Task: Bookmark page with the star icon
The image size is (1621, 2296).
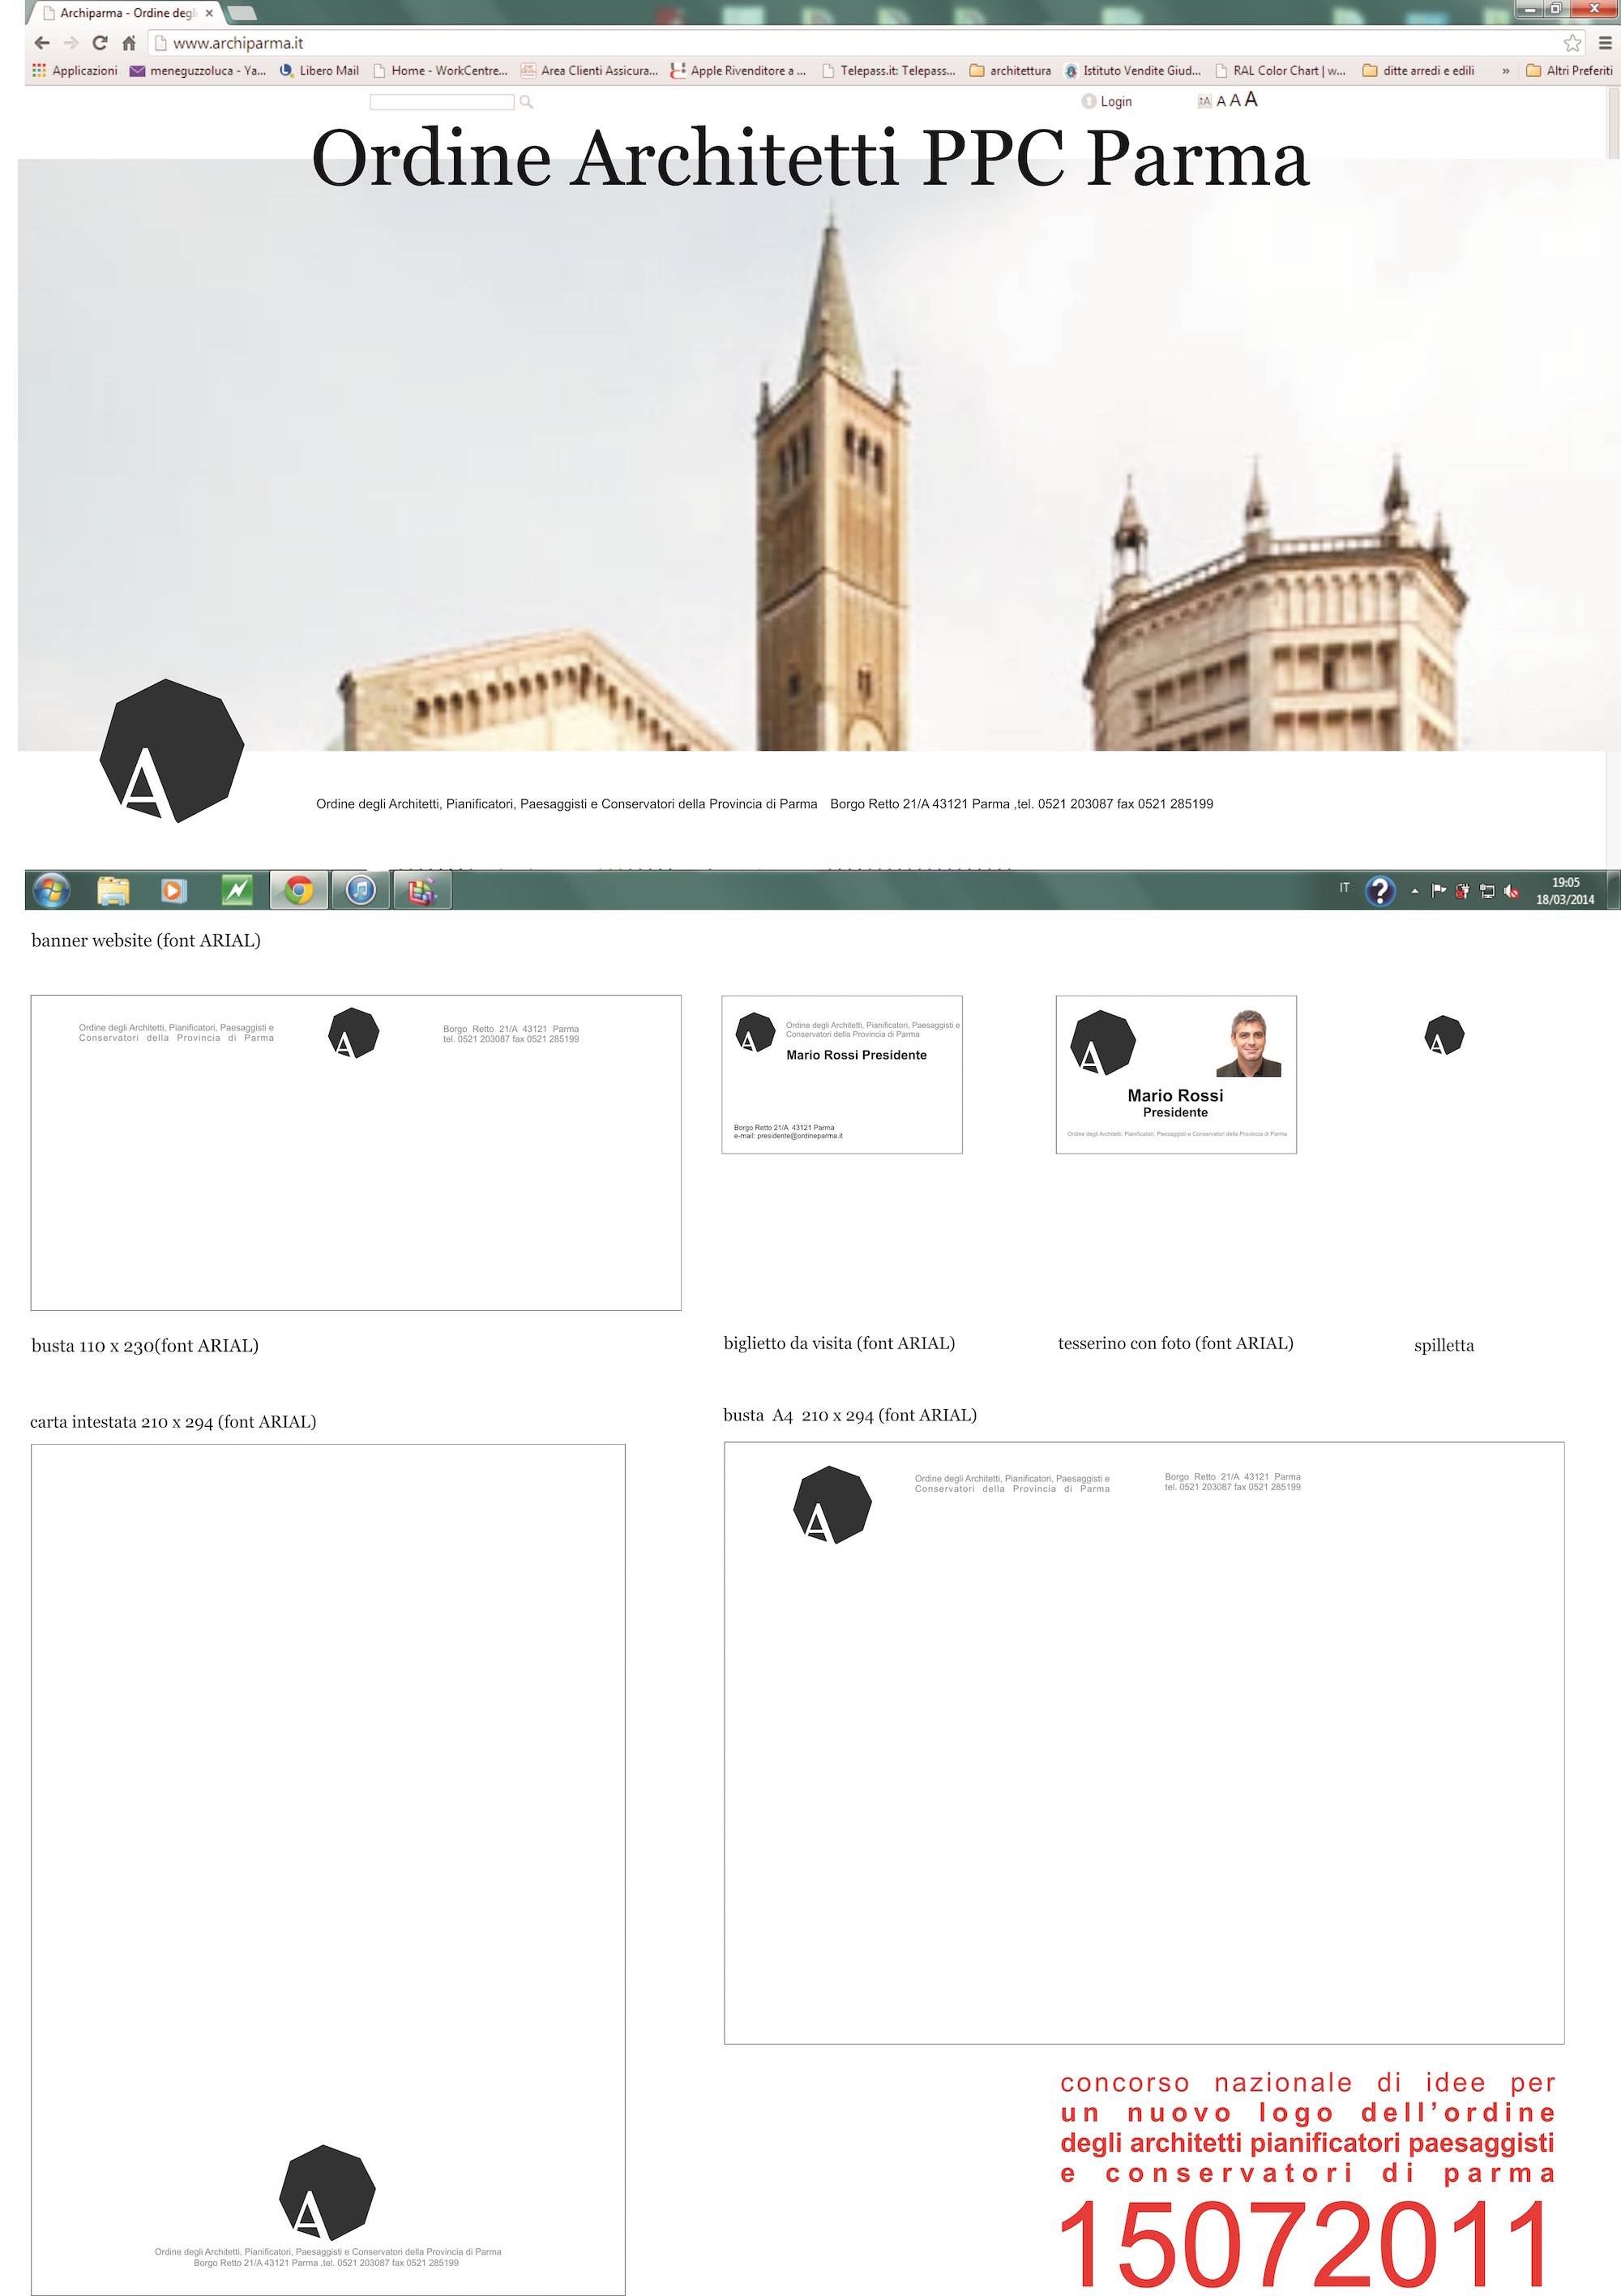Action: pyautogui.click(x=1572, y=43)
